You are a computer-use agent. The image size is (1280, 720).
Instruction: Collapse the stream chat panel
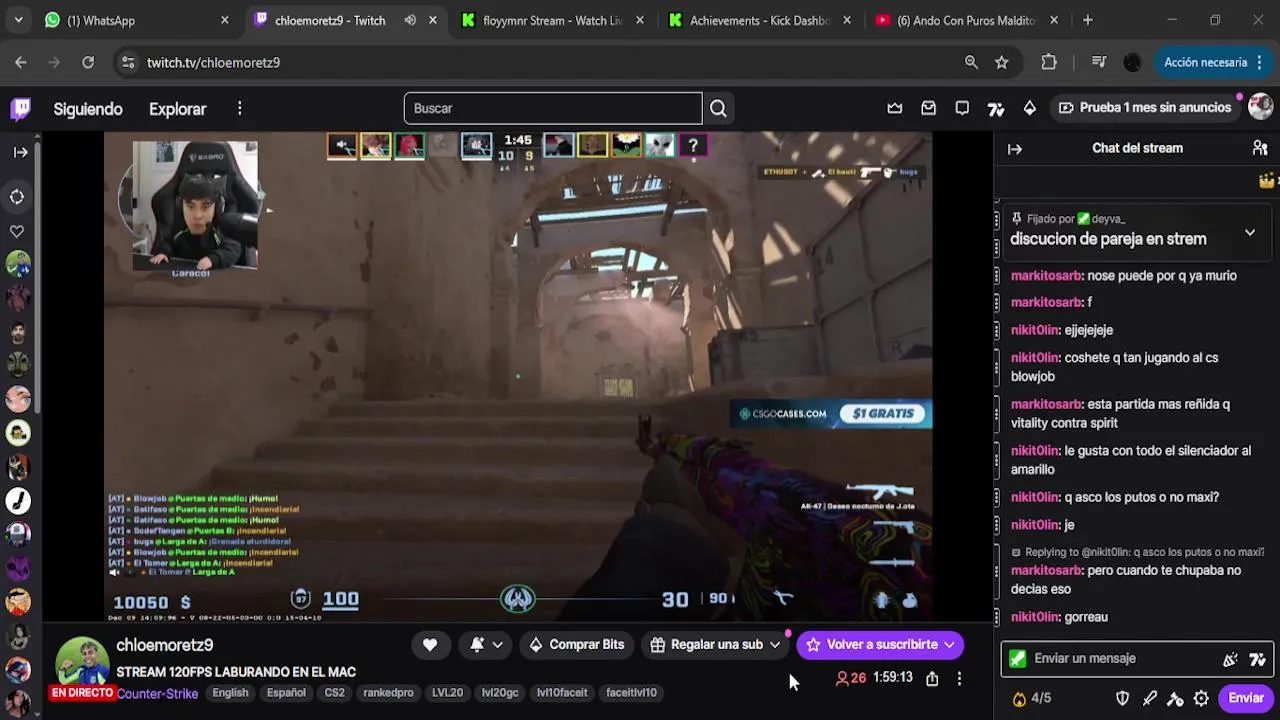pos(1015,149)
